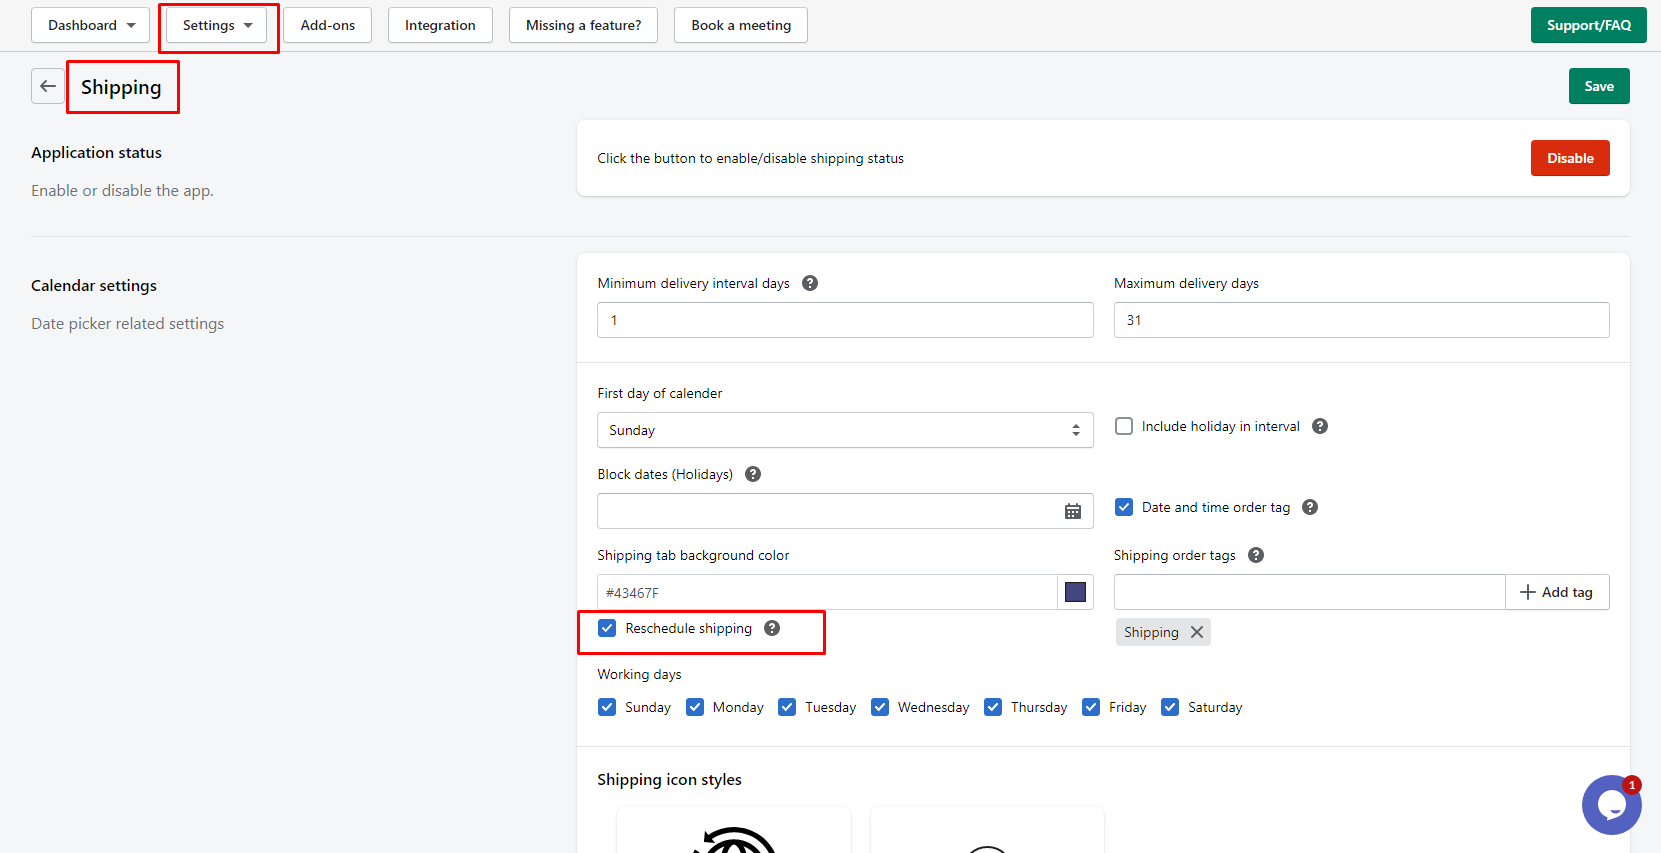Image resolution: width=1661 pixels, height=853 pixels.
Task: Open the Settings dropdown menu
Action: 217,25
